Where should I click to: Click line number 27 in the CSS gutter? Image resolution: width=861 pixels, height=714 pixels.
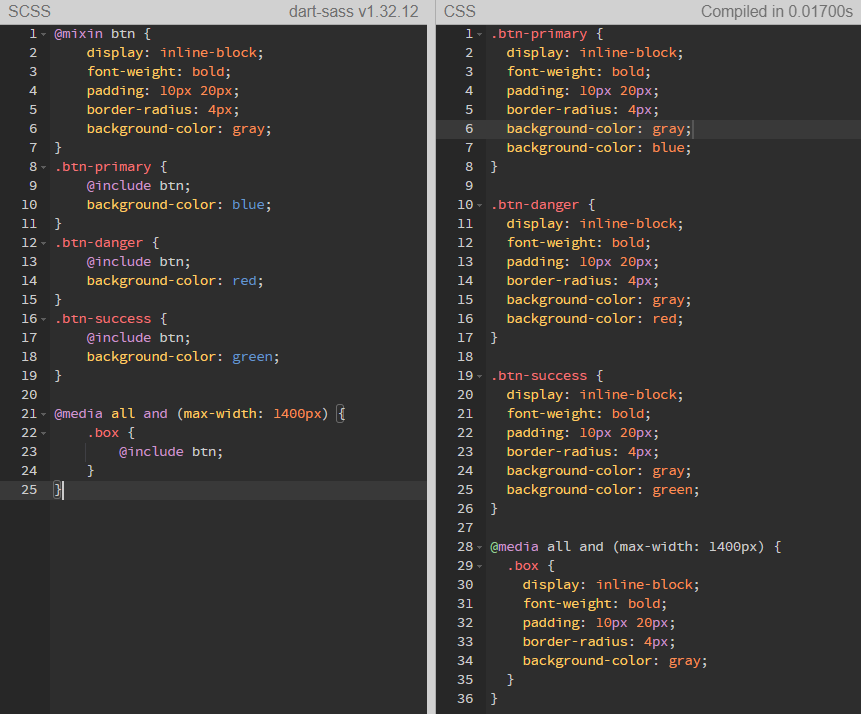click(465, 528)
